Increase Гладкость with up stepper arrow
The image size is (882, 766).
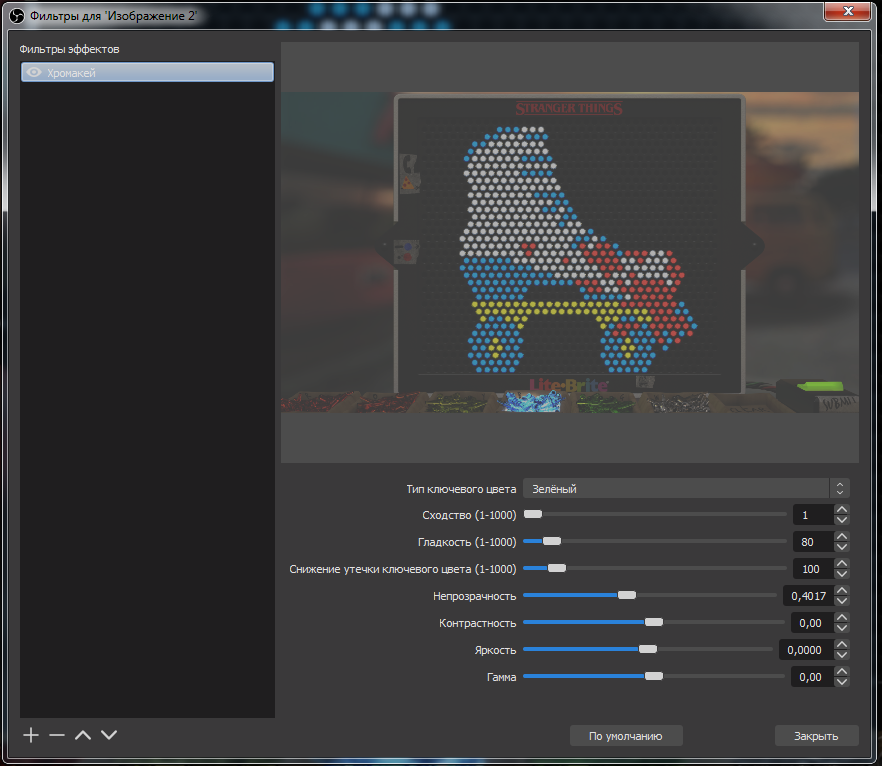842,537
